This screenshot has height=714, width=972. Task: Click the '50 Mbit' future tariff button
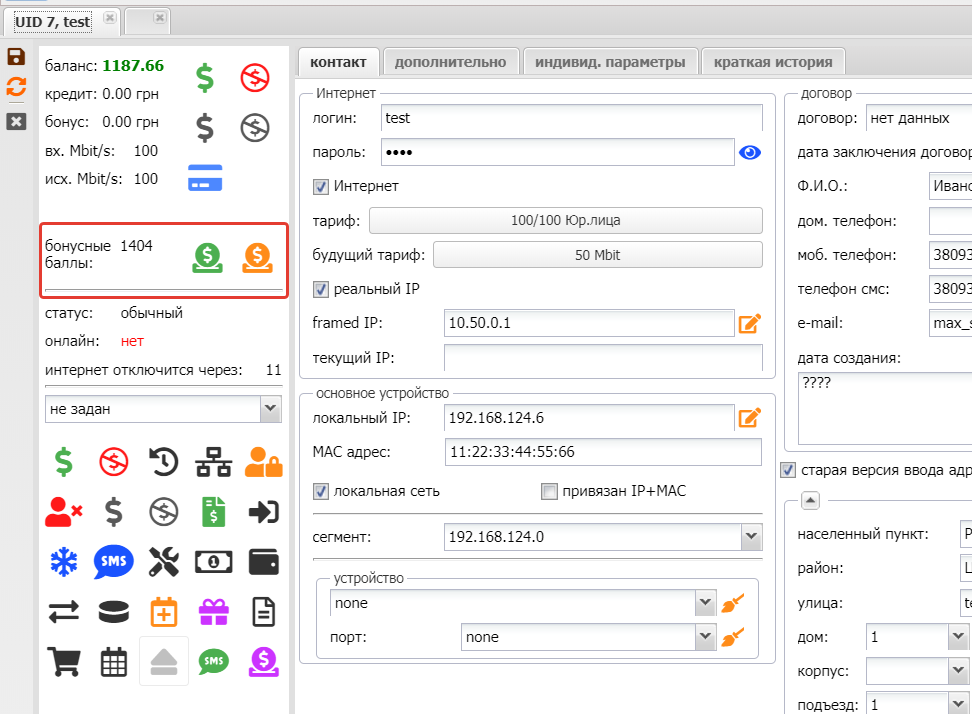click(597, 255)
